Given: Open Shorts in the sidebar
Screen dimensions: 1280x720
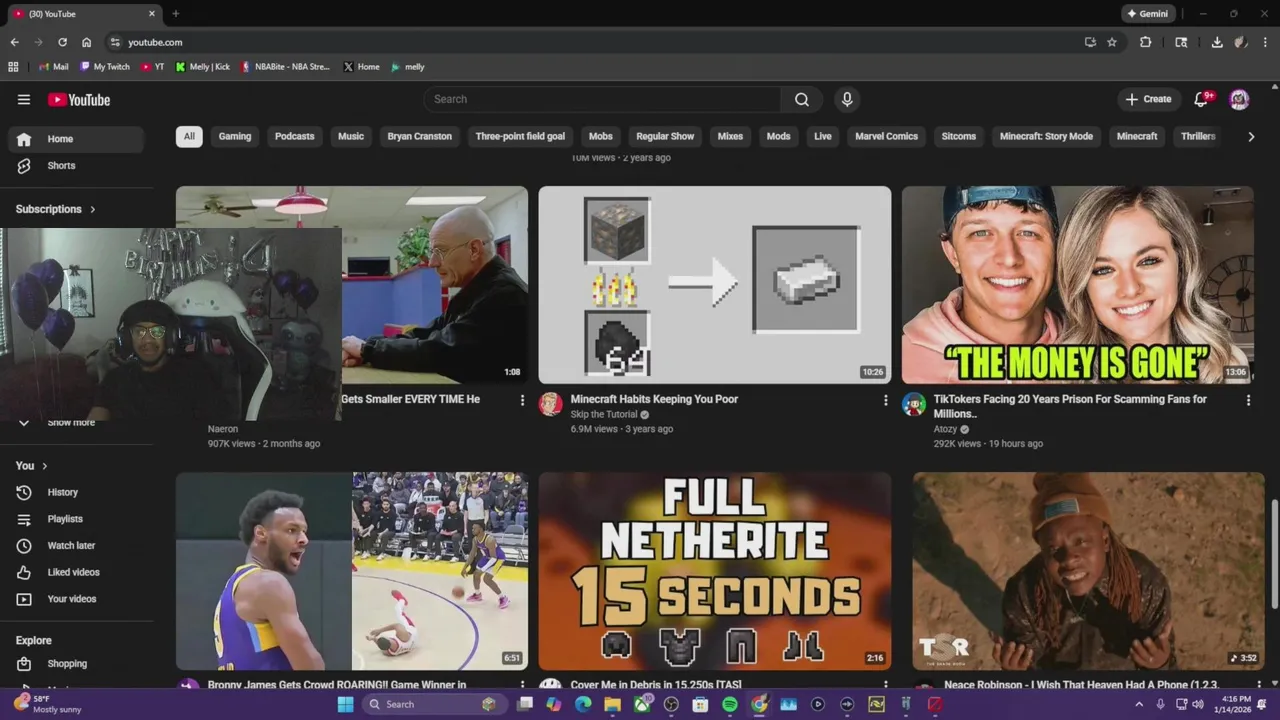Looking at the screenshot, I should click(76, 165).
